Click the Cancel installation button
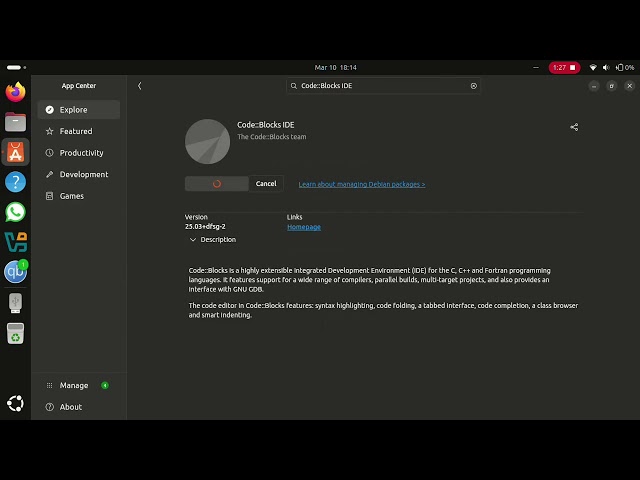640x480 pixels. click(x=266, y=184)
